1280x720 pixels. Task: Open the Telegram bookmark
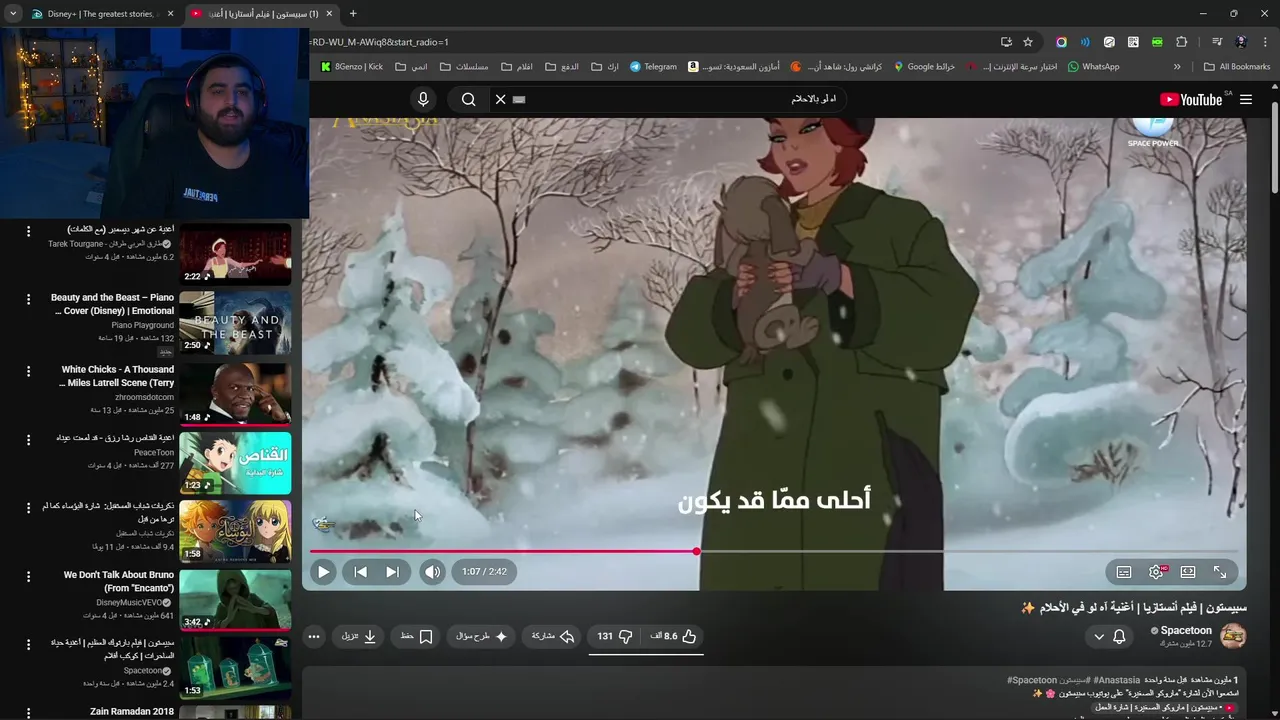653,67
